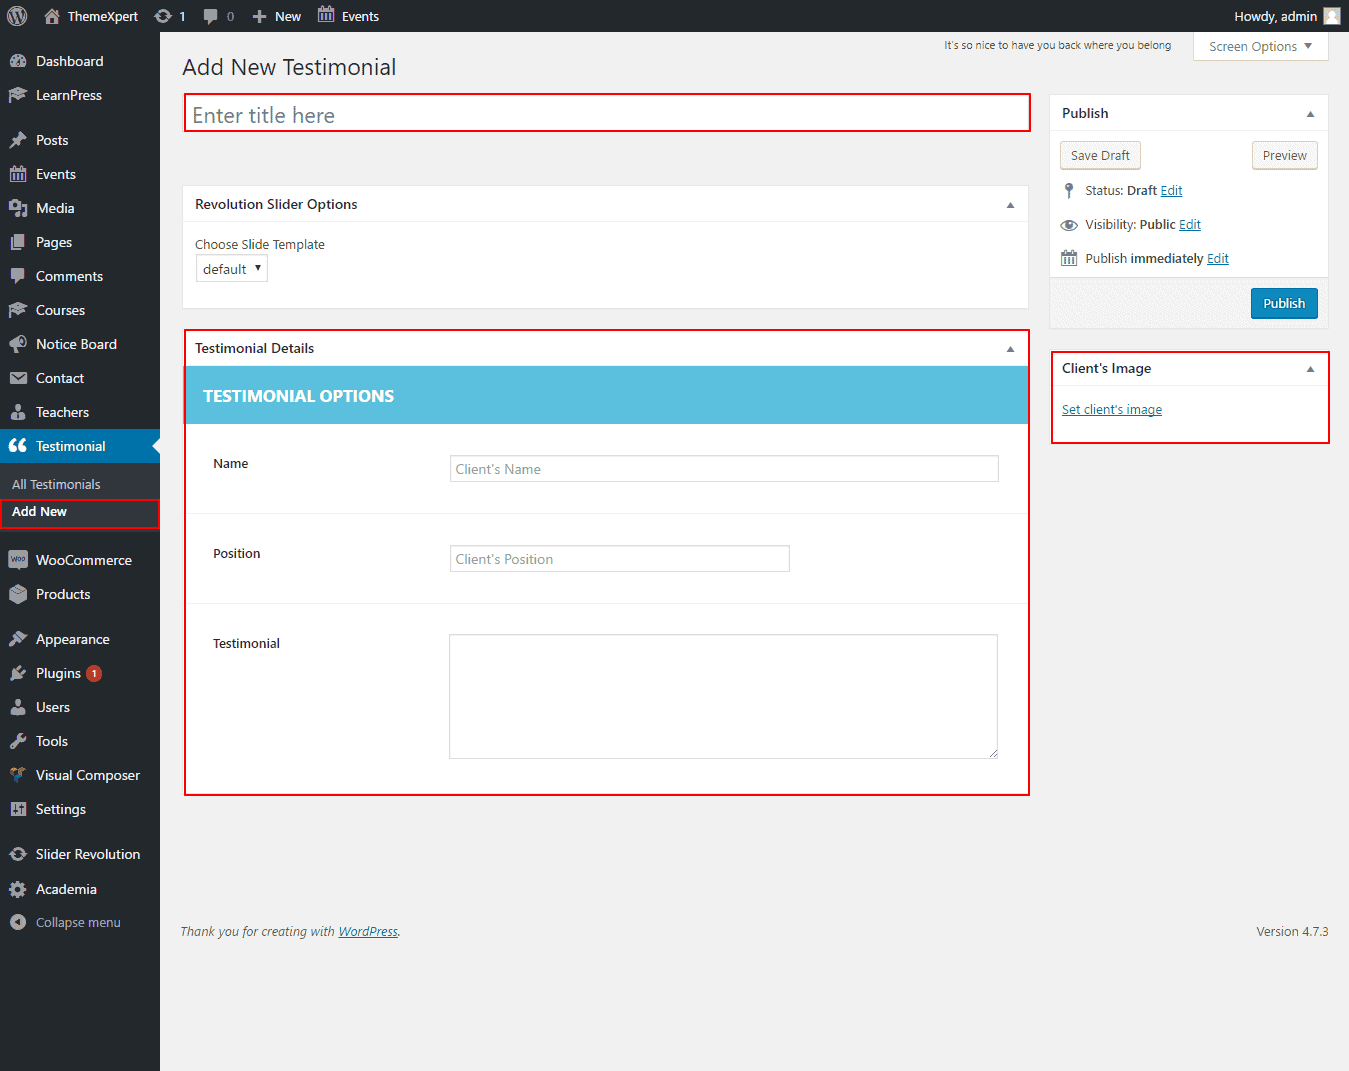Open All Testimonials submenu item
This screenshot has height=1071, width=1349.
click(56, 484)
